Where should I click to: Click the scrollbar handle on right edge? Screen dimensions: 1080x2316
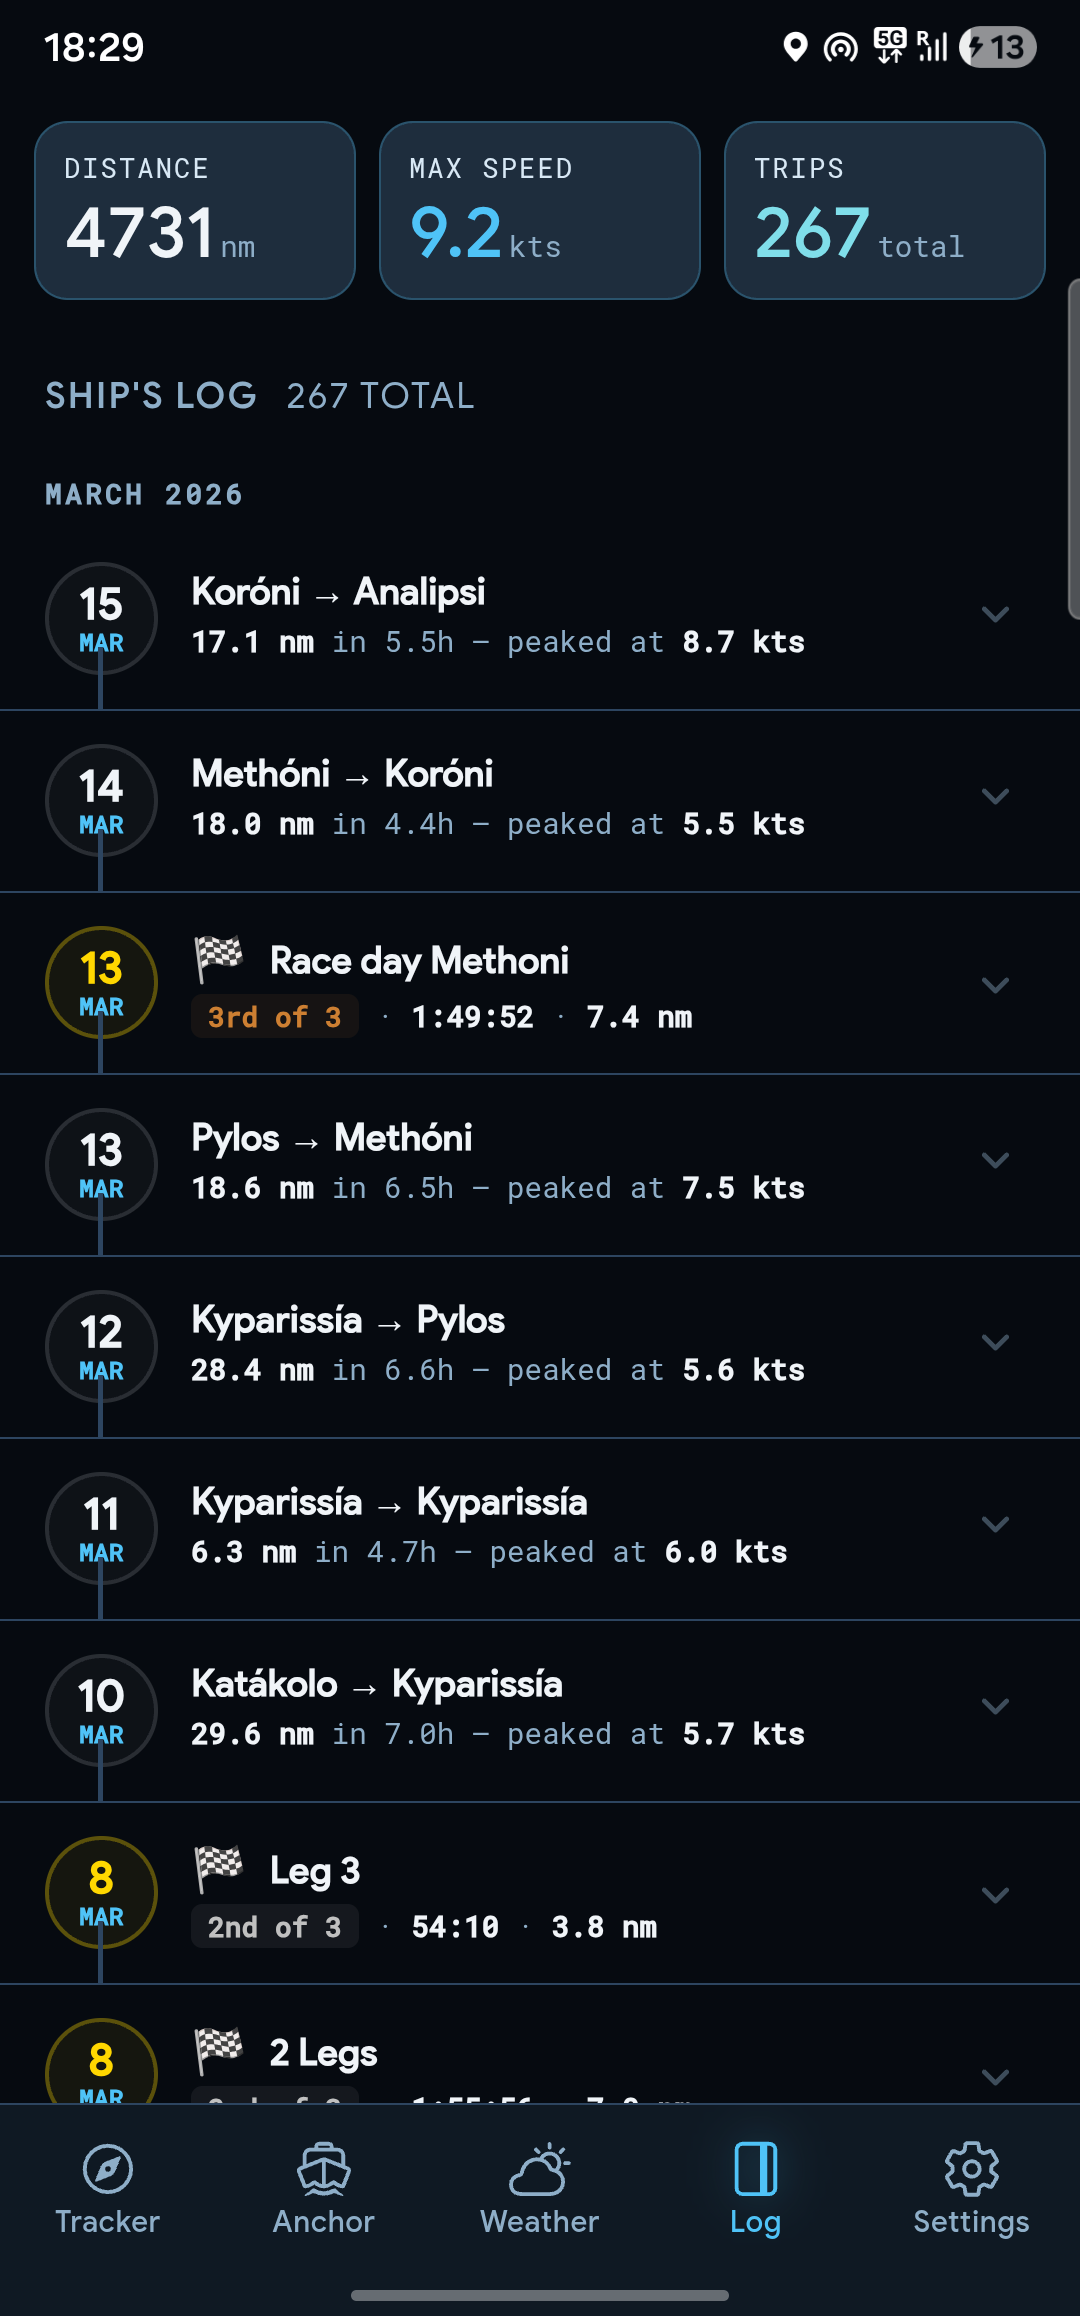1074,450
